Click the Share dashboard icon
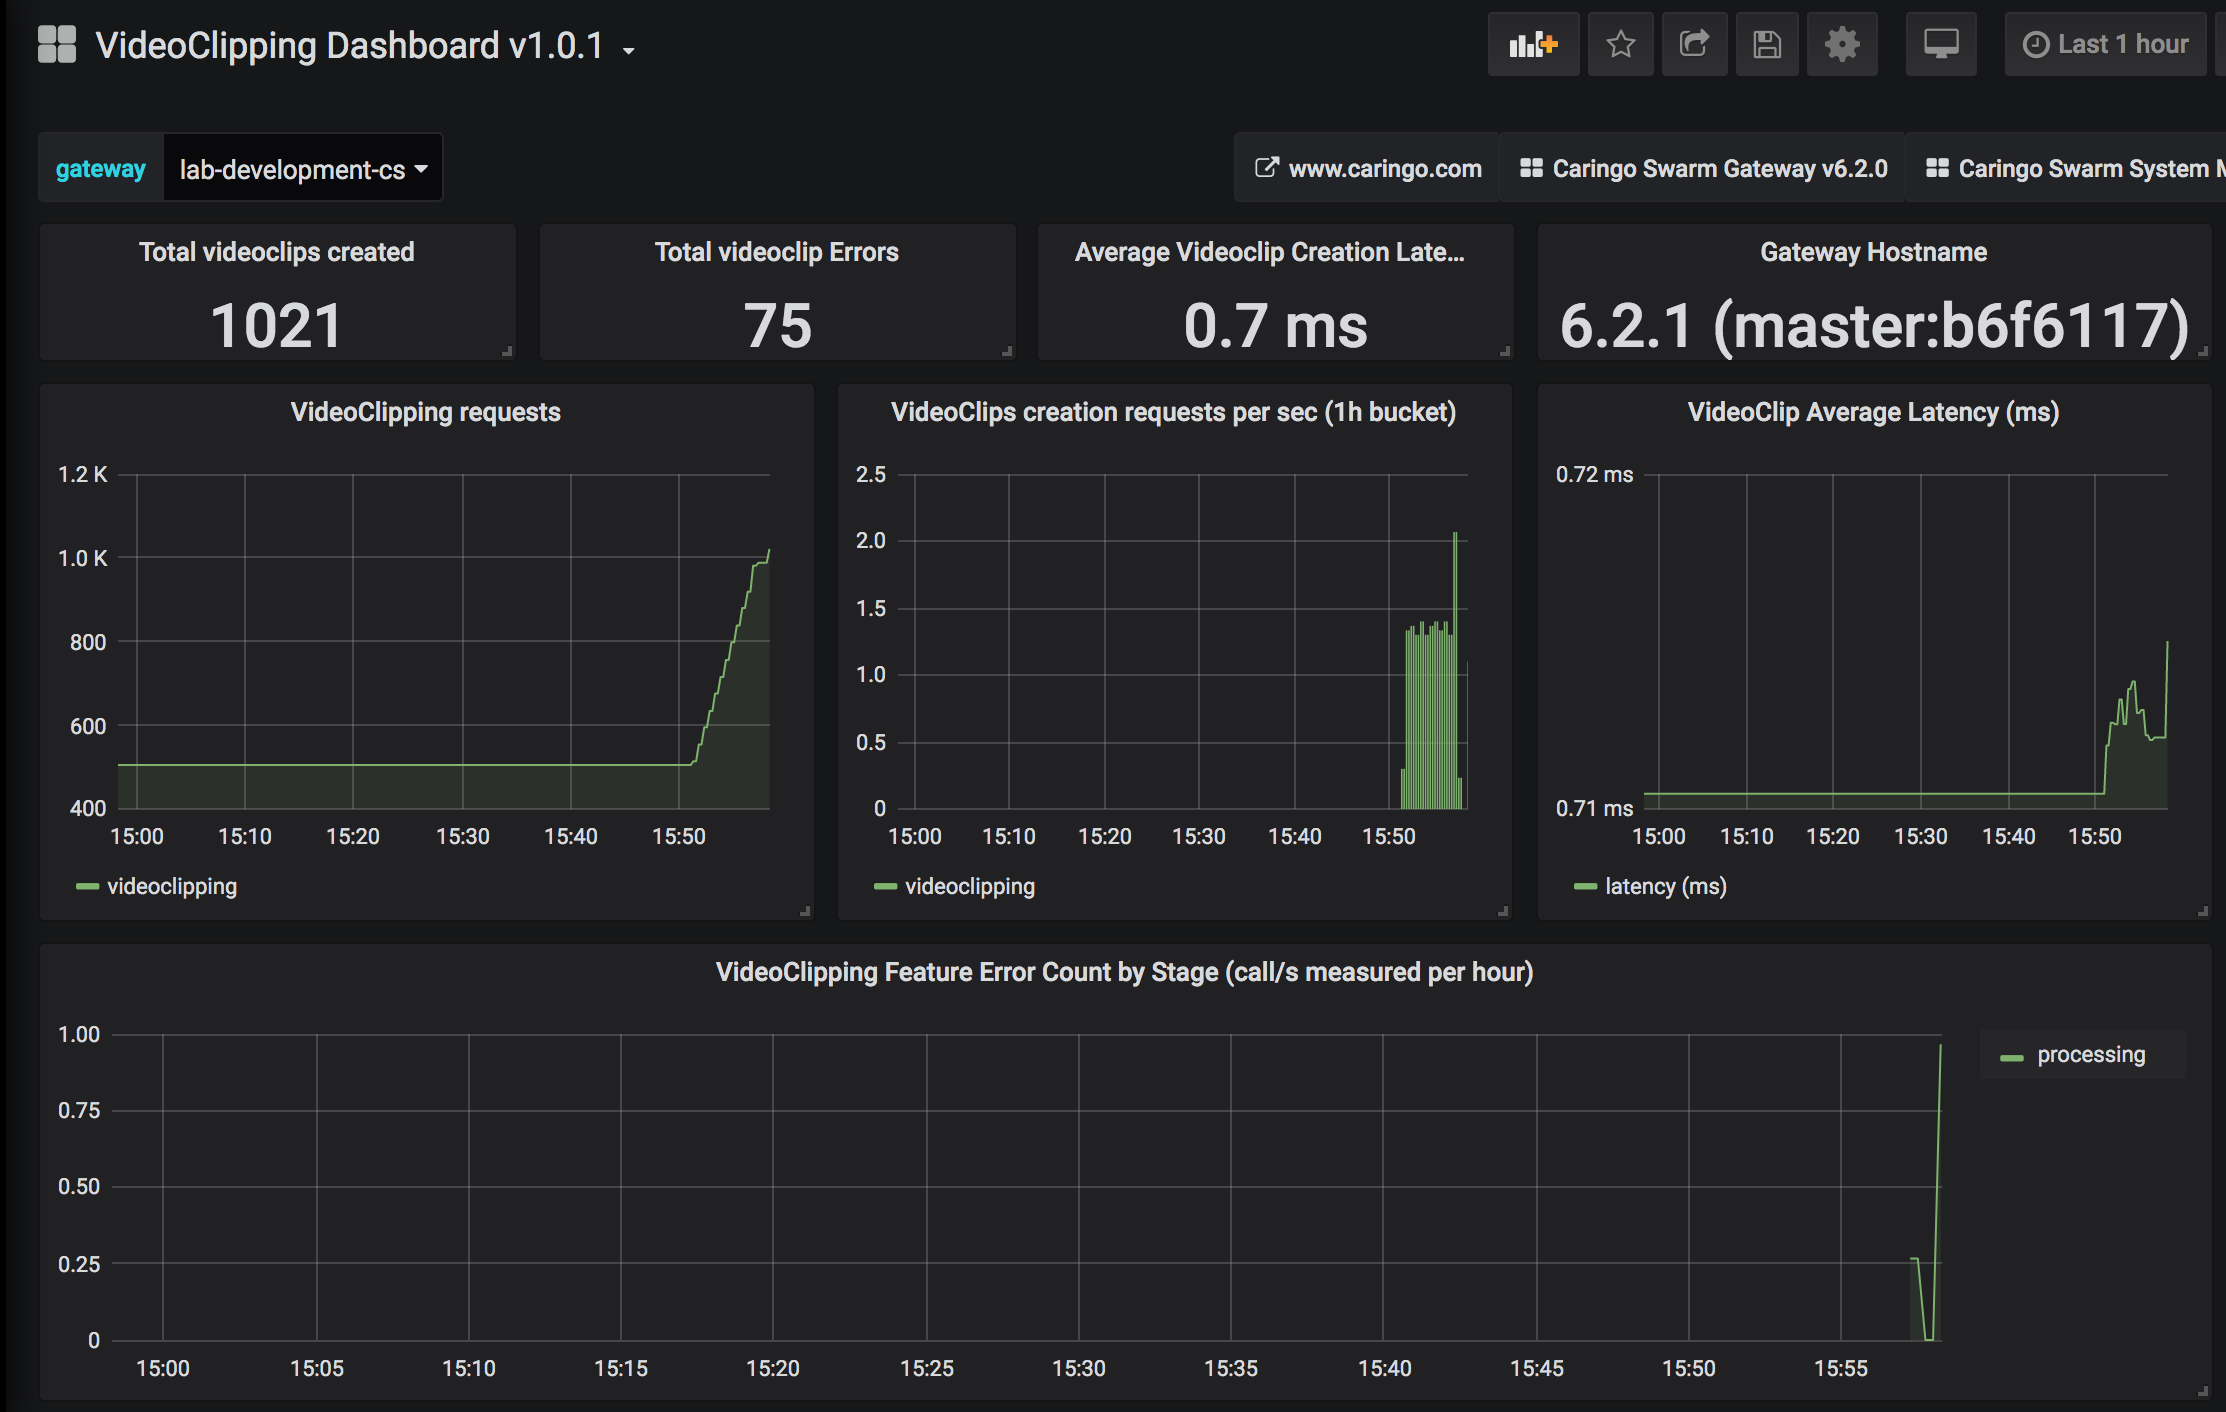2226x1412 pixels. point(1694,45)
